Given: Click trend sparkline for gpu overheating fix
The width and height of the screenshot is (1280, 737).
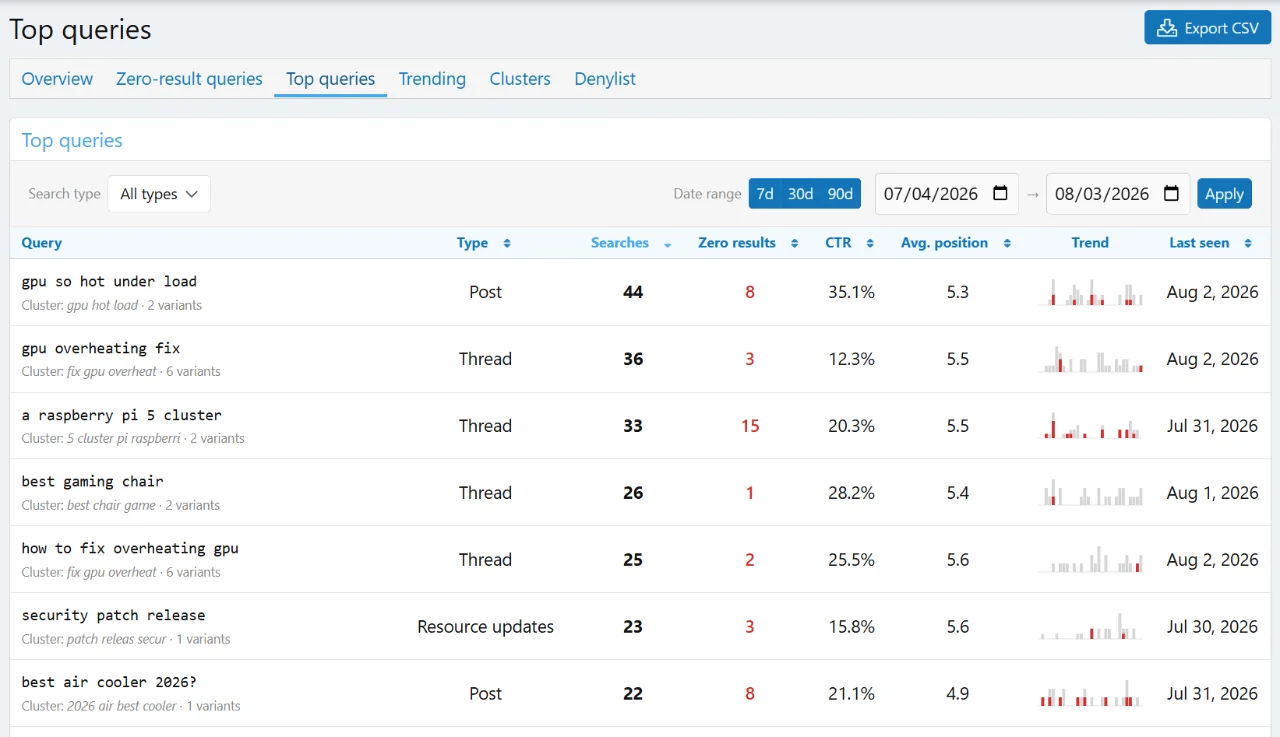Looking at the screenshot, I should coord(1090,359).
